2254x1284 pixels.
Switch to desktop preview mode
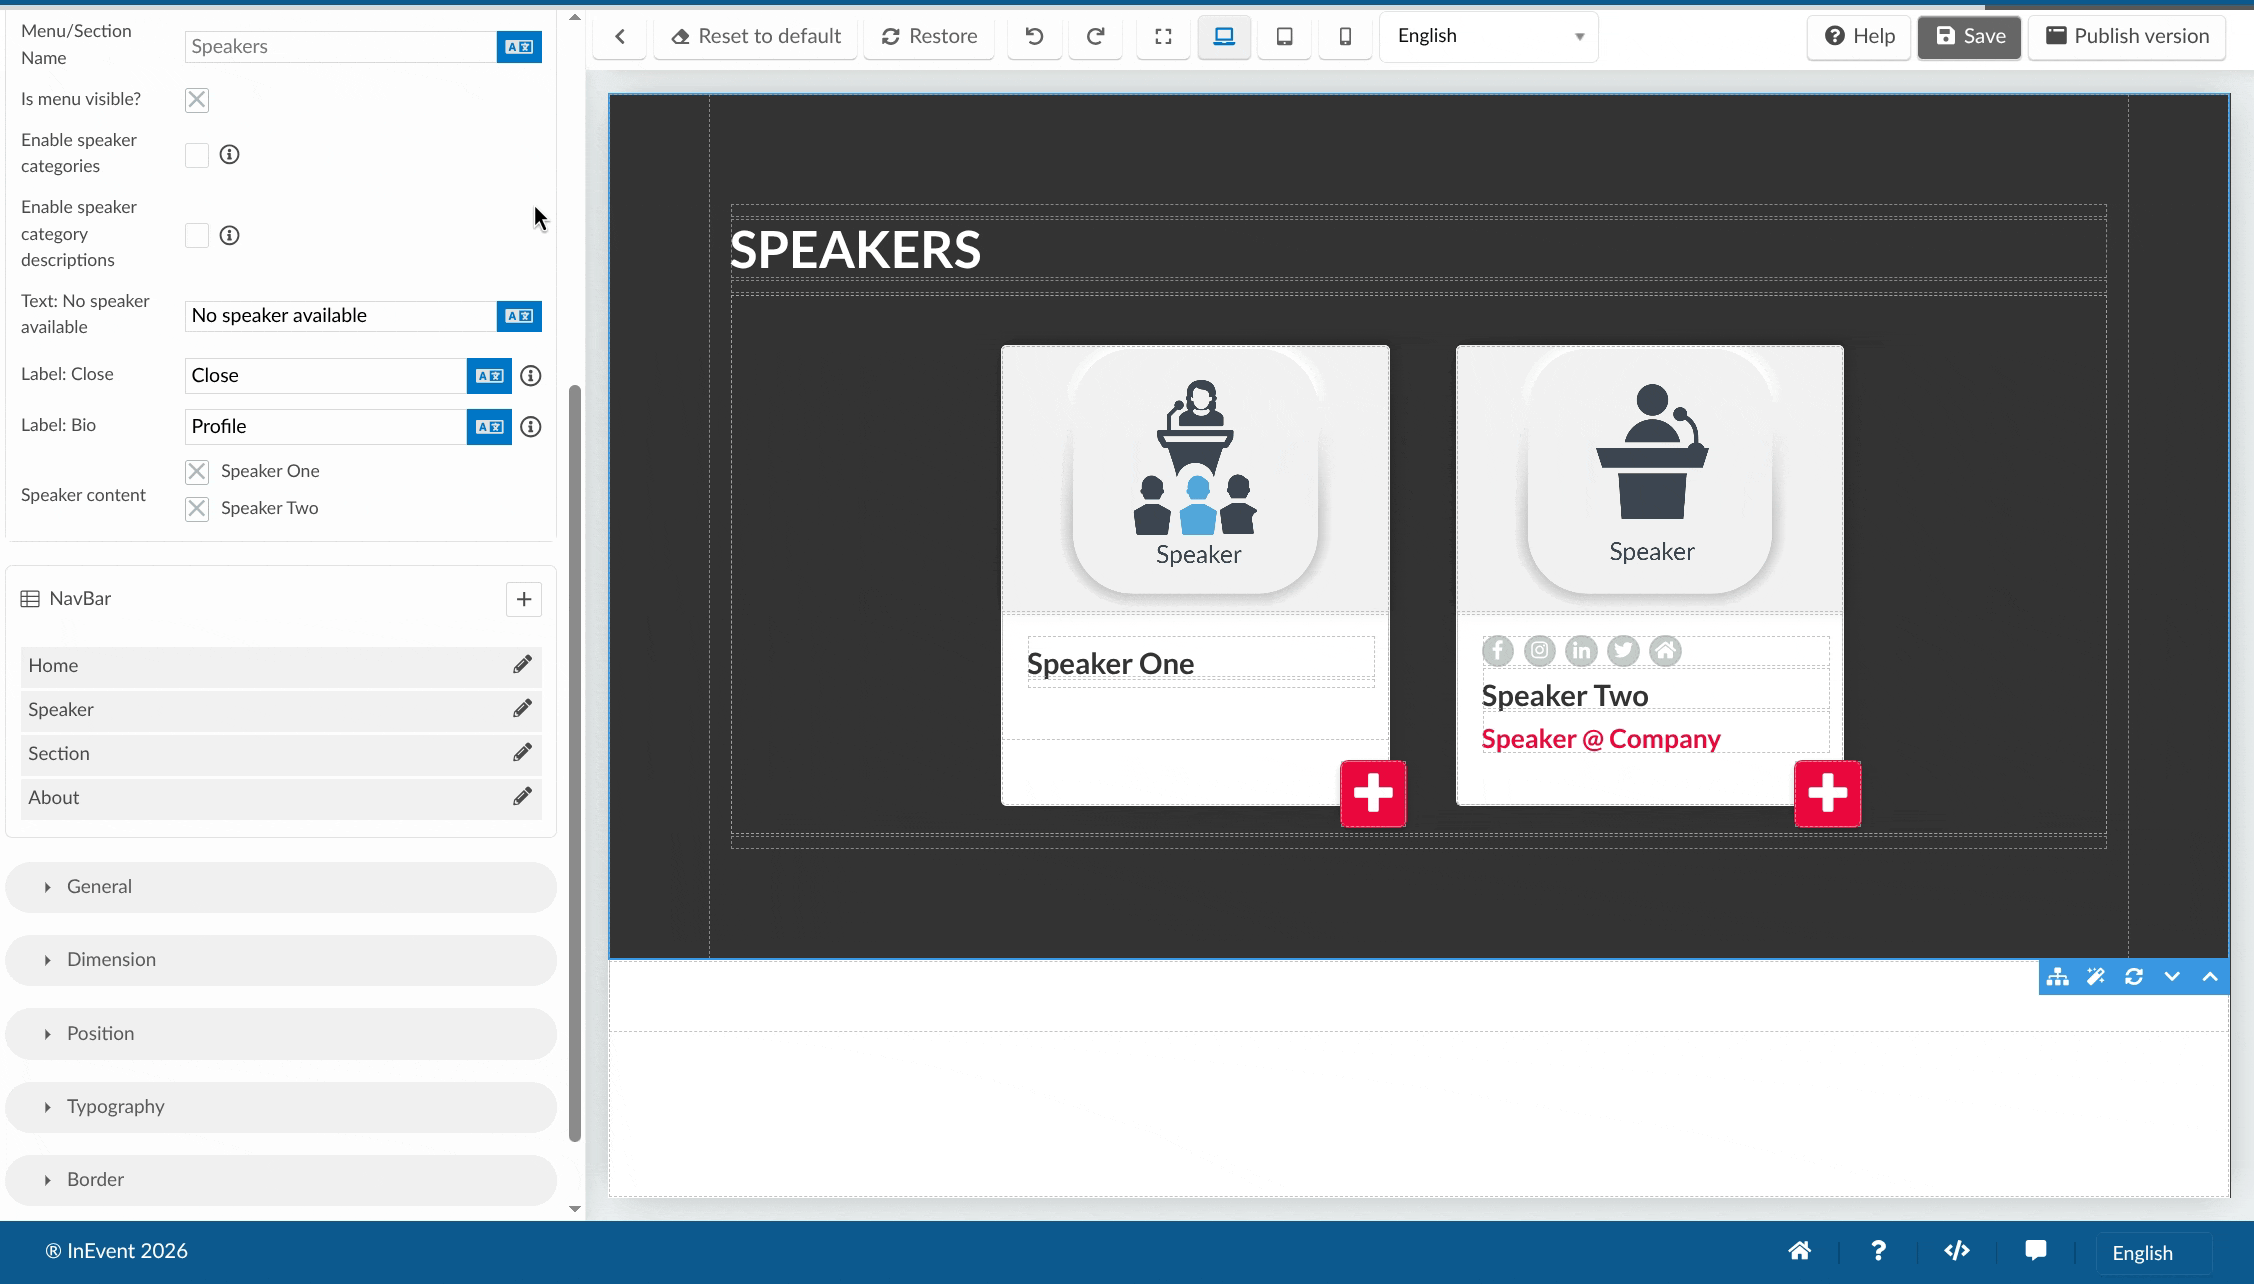[x=1224, y=37]
